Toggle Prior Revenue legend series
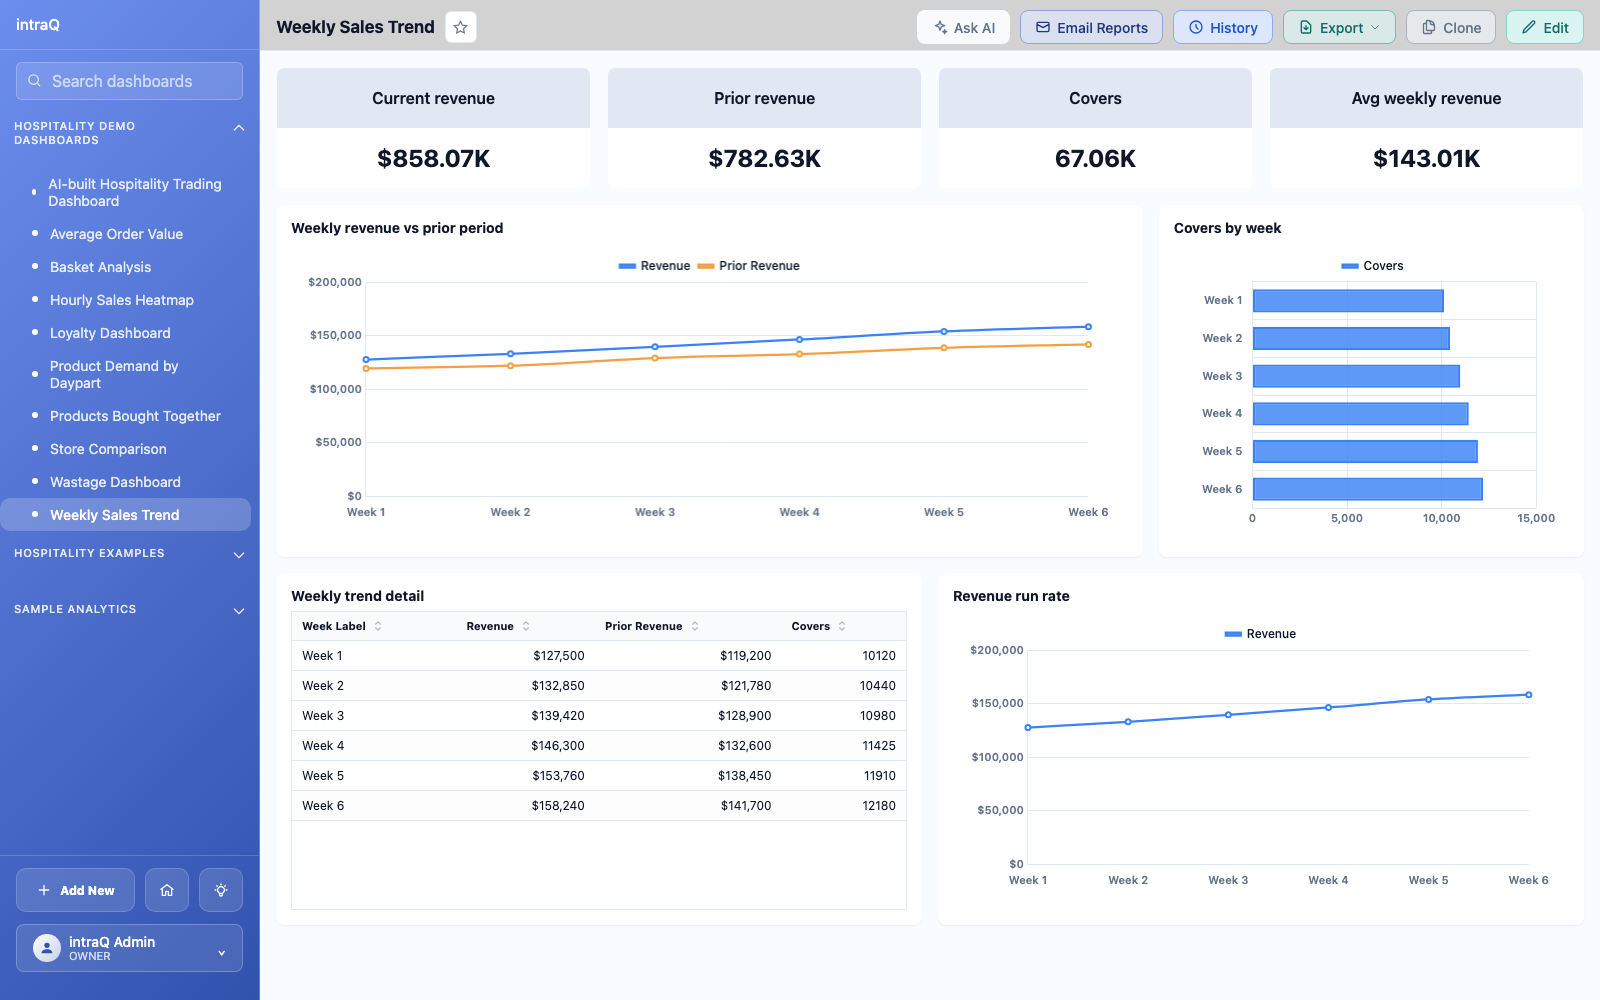Viewport: 1600px width, 1000px height. click(748, 266)
